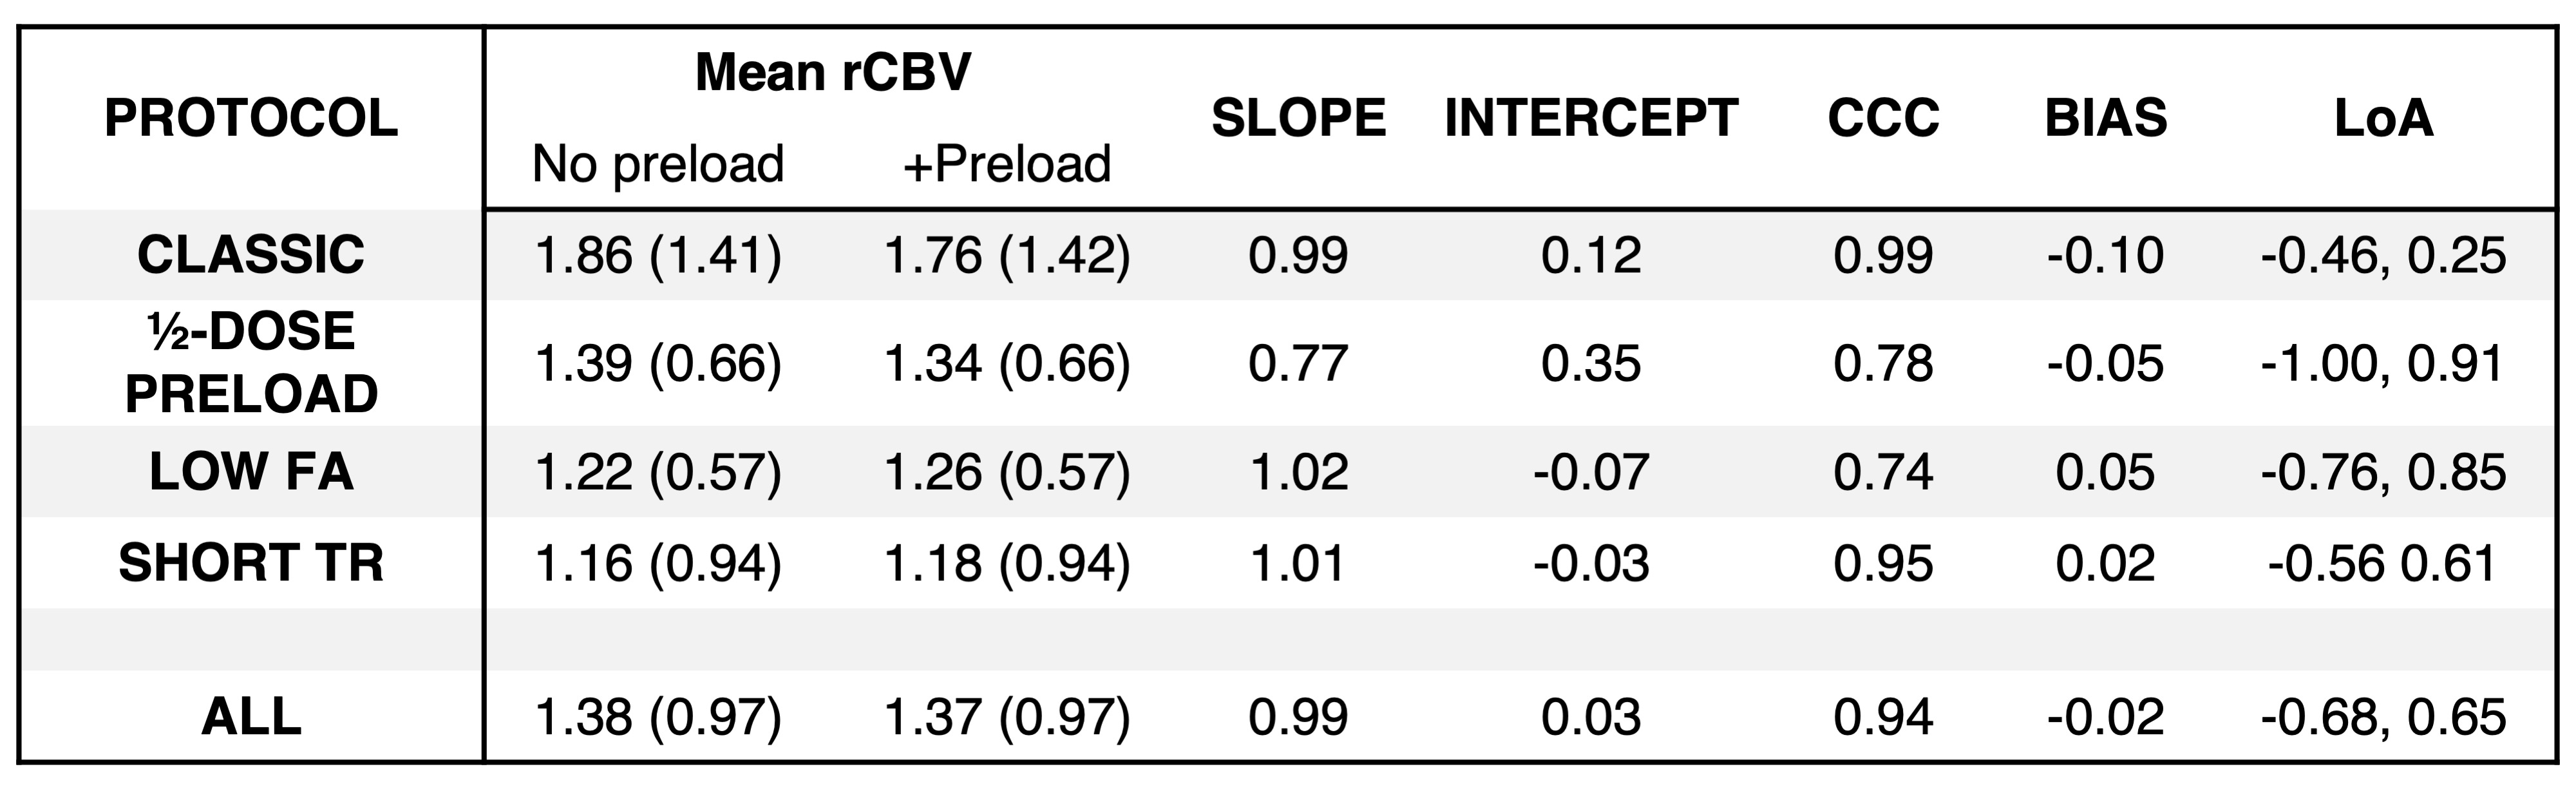Image resolution: width=2576 pixels, height=789 pixels.
Task: Select the ½-dose preload slope value 0.77
Action: (x=1298, y=363)
